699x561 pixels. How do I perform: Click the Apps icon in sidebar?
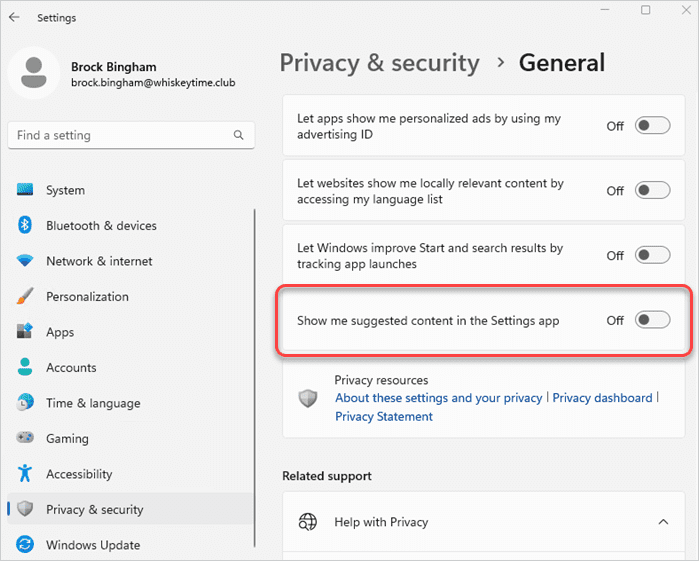26,332
